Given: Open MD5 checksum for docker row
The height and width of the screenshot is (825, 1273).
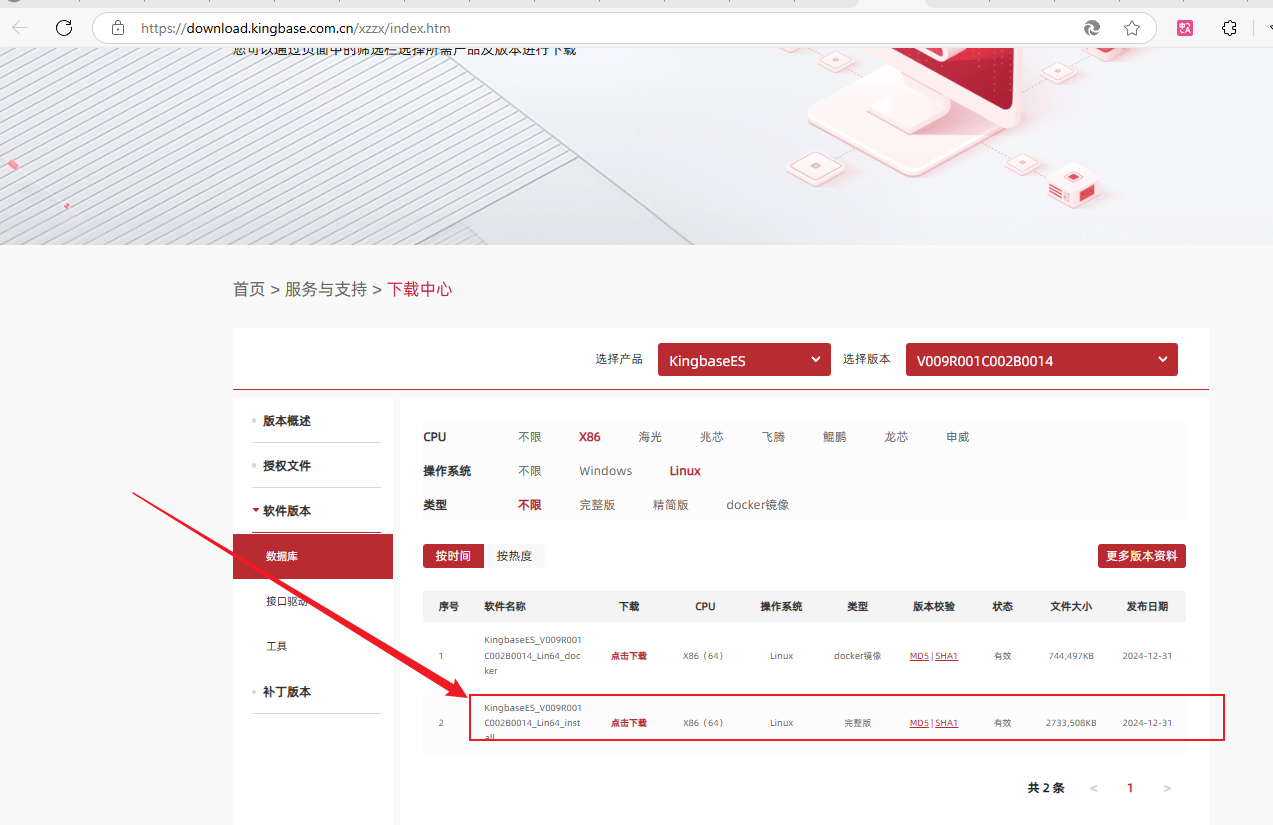Looking at the screenshot, I should (919, 656).
